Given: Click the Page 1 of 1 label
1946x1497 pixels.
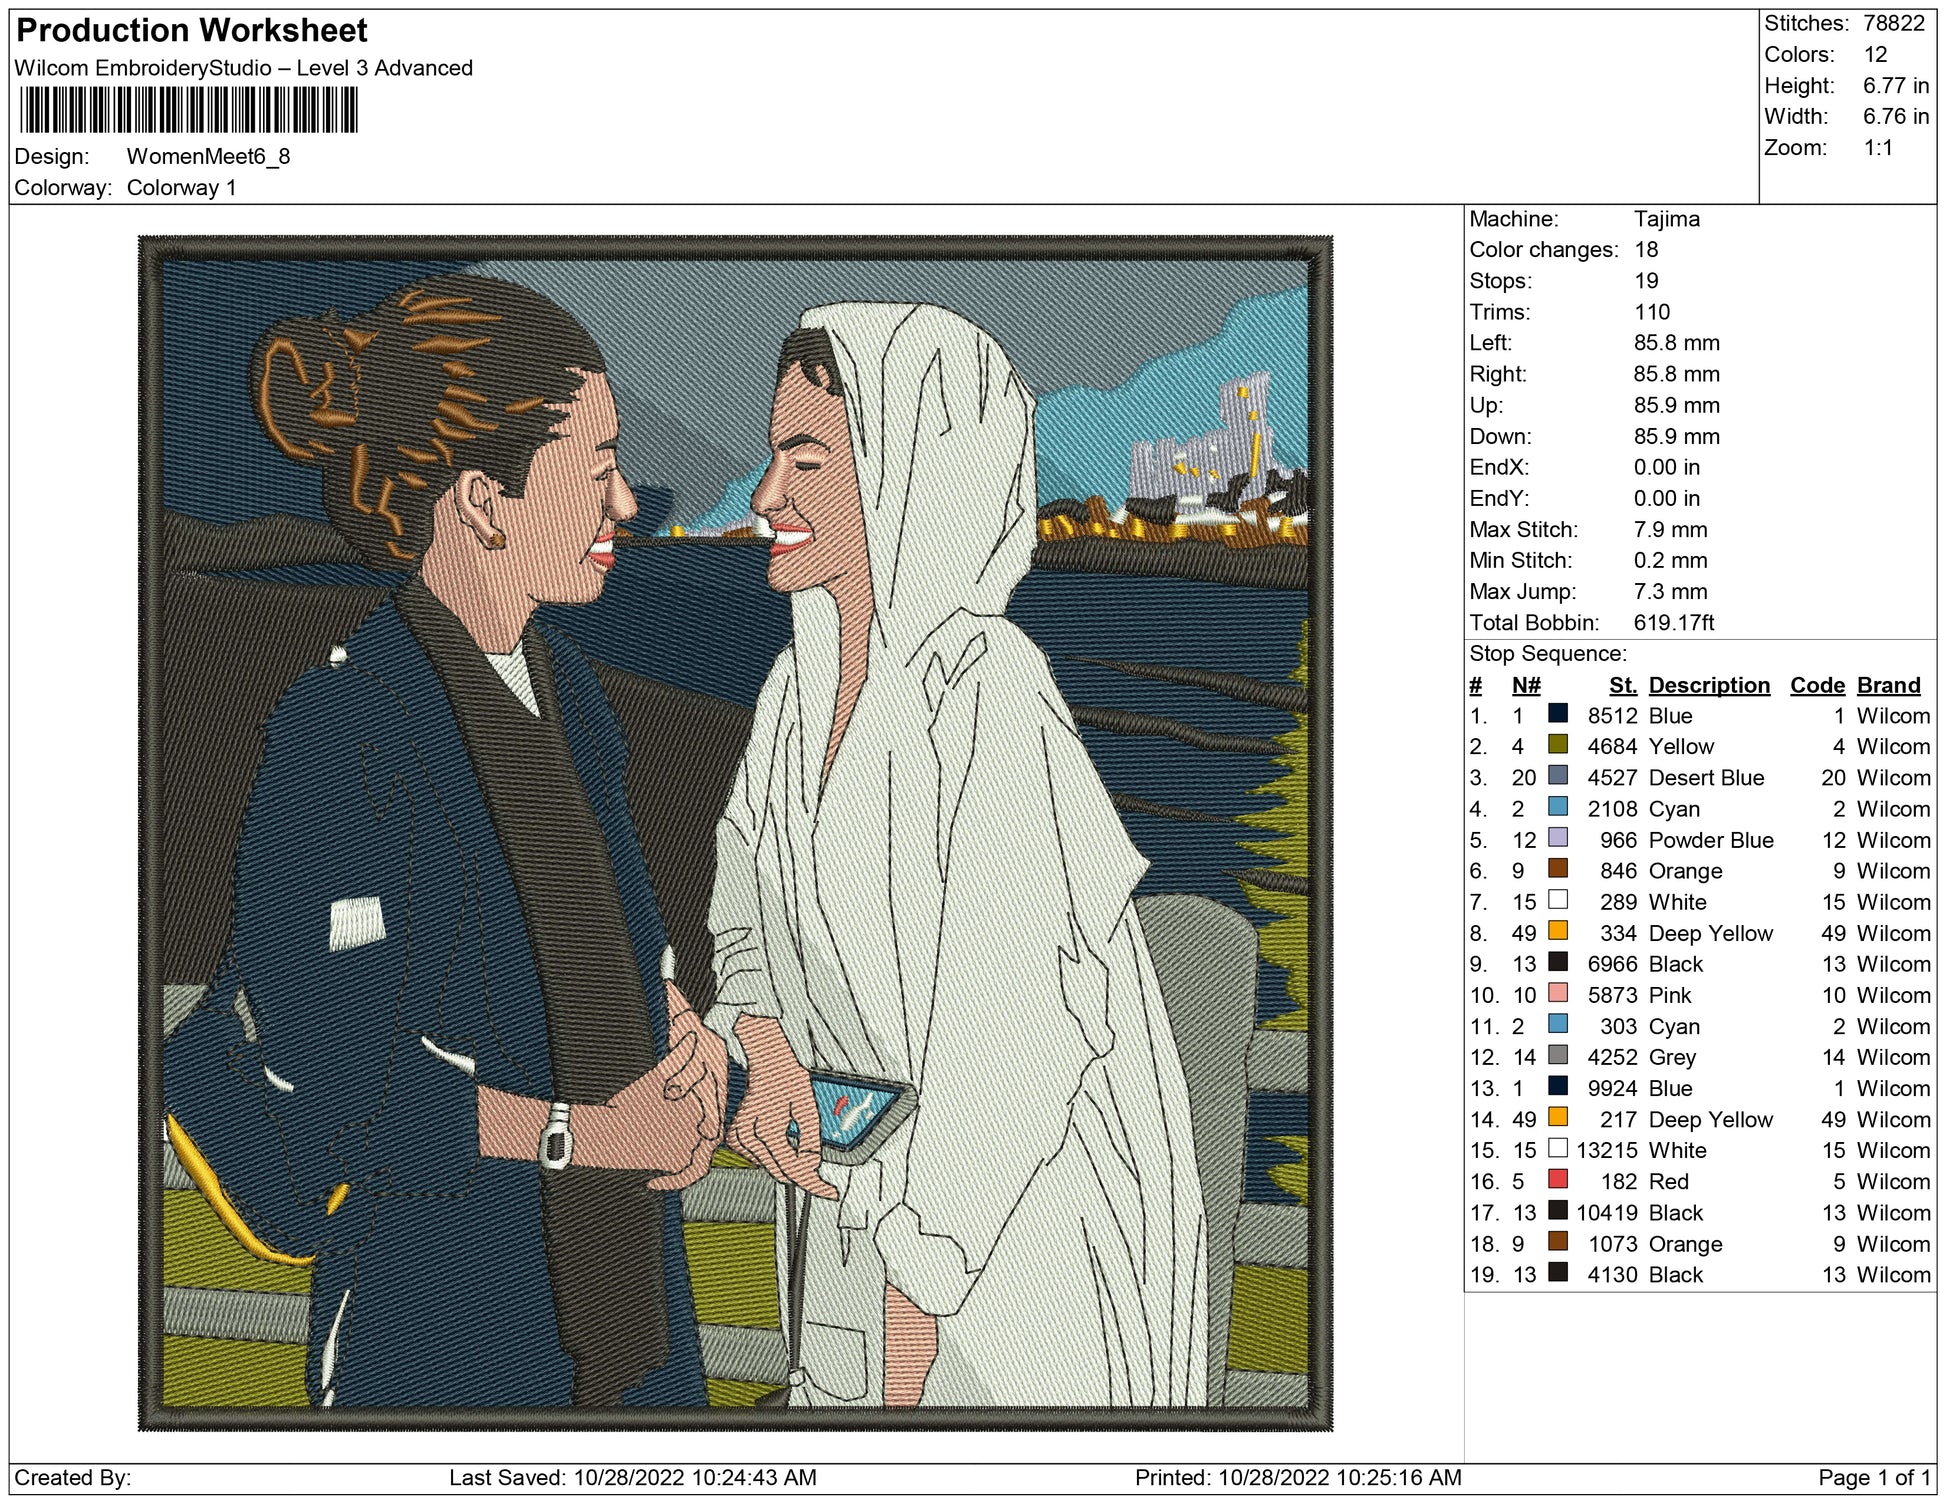Looking at the screenshot, I should point(1873,1477).
